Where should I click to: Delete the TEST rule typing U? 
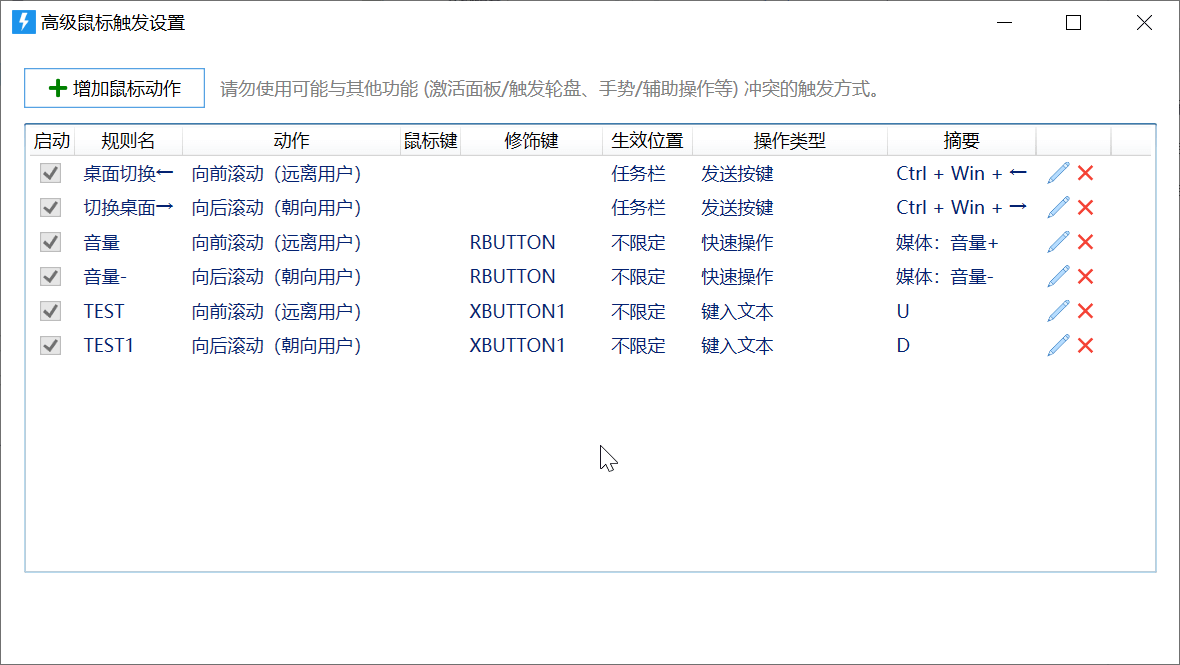1085,311
